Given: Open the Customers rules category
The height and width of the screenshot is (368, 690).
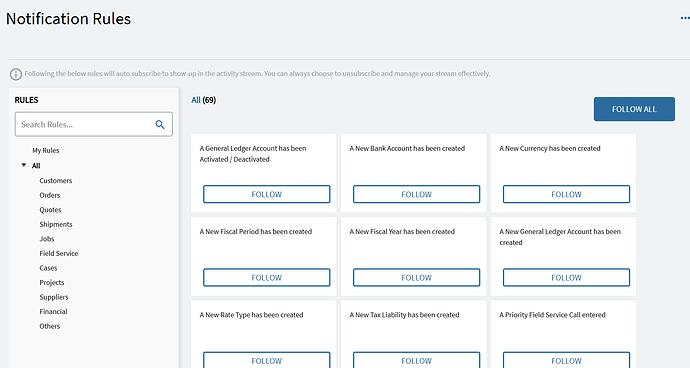Looking at the screenshot, I should 55,180.
